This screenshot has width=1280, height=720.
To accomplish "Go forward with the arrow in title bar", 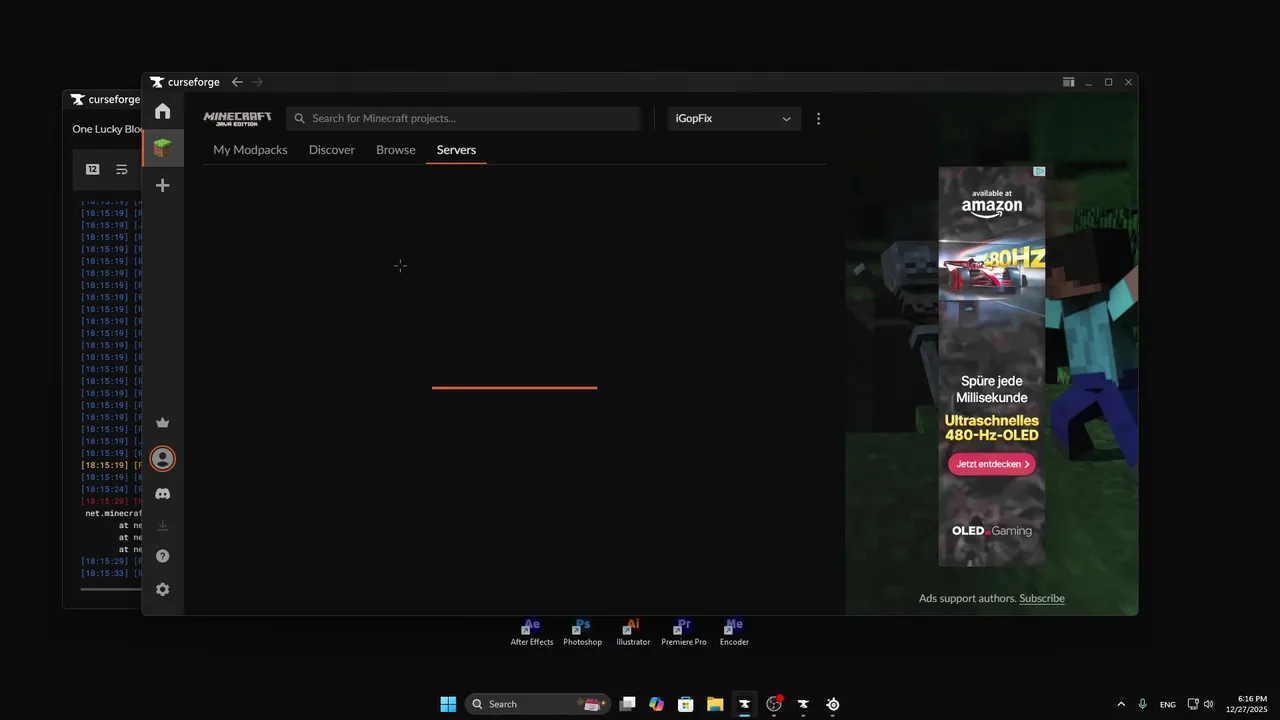I will 257,82.
